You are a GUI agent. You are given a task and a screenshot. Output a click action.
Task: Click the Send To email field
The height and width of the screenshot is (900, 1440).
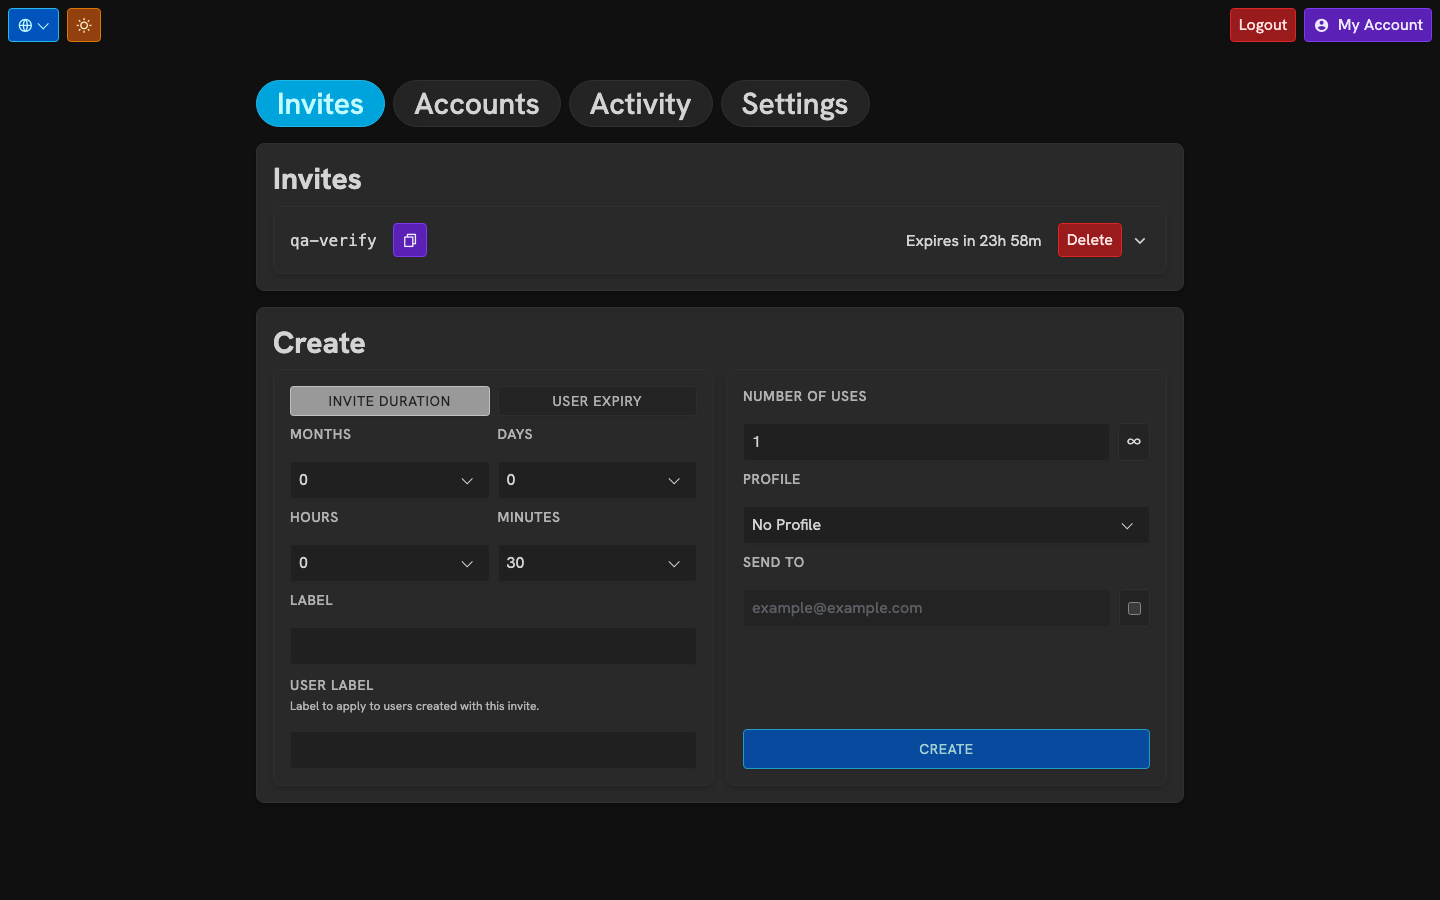(x=927, y=608)
